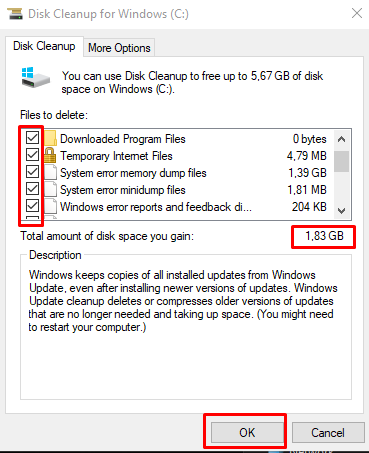Click the Temporary Internet Files lock icon

pyautogui.click(x=50, y=155)
